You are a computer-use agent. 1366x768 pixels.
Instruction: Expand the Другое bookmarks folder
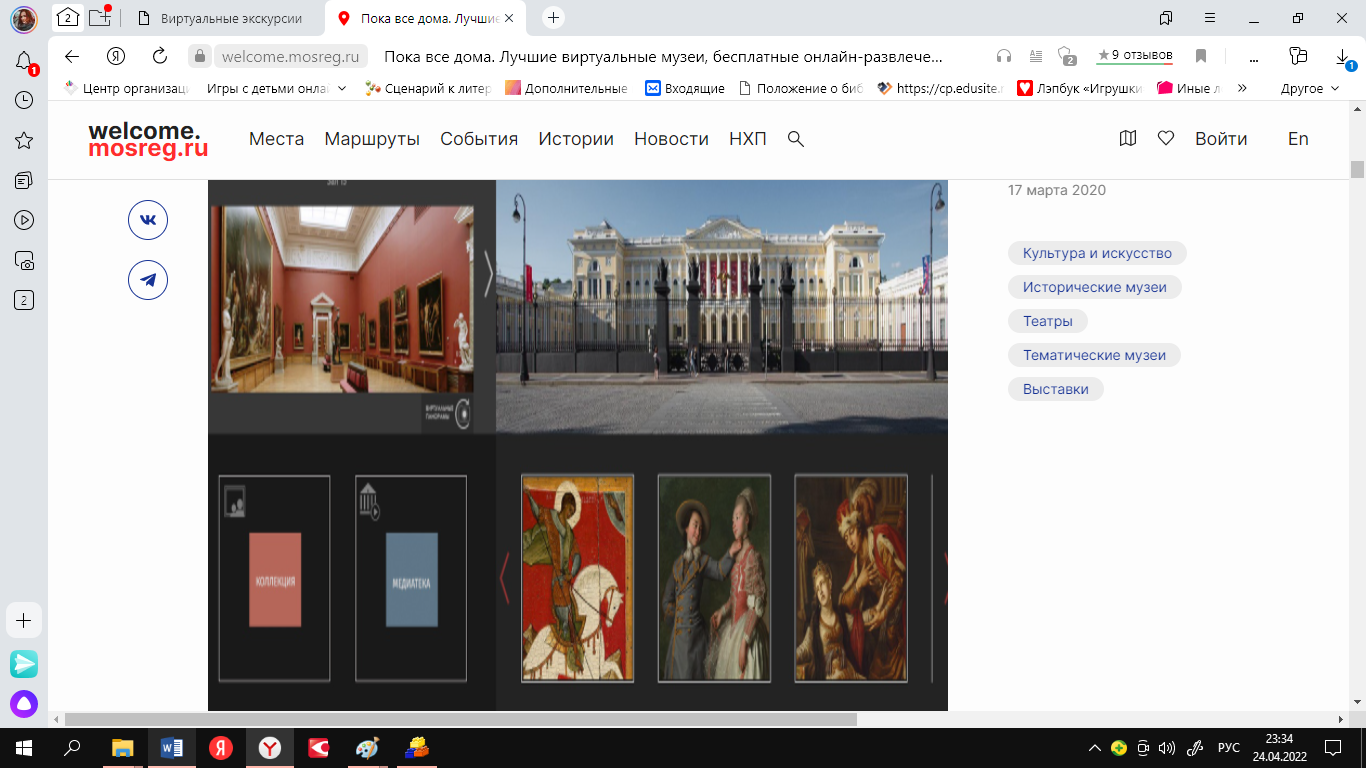1309,88
